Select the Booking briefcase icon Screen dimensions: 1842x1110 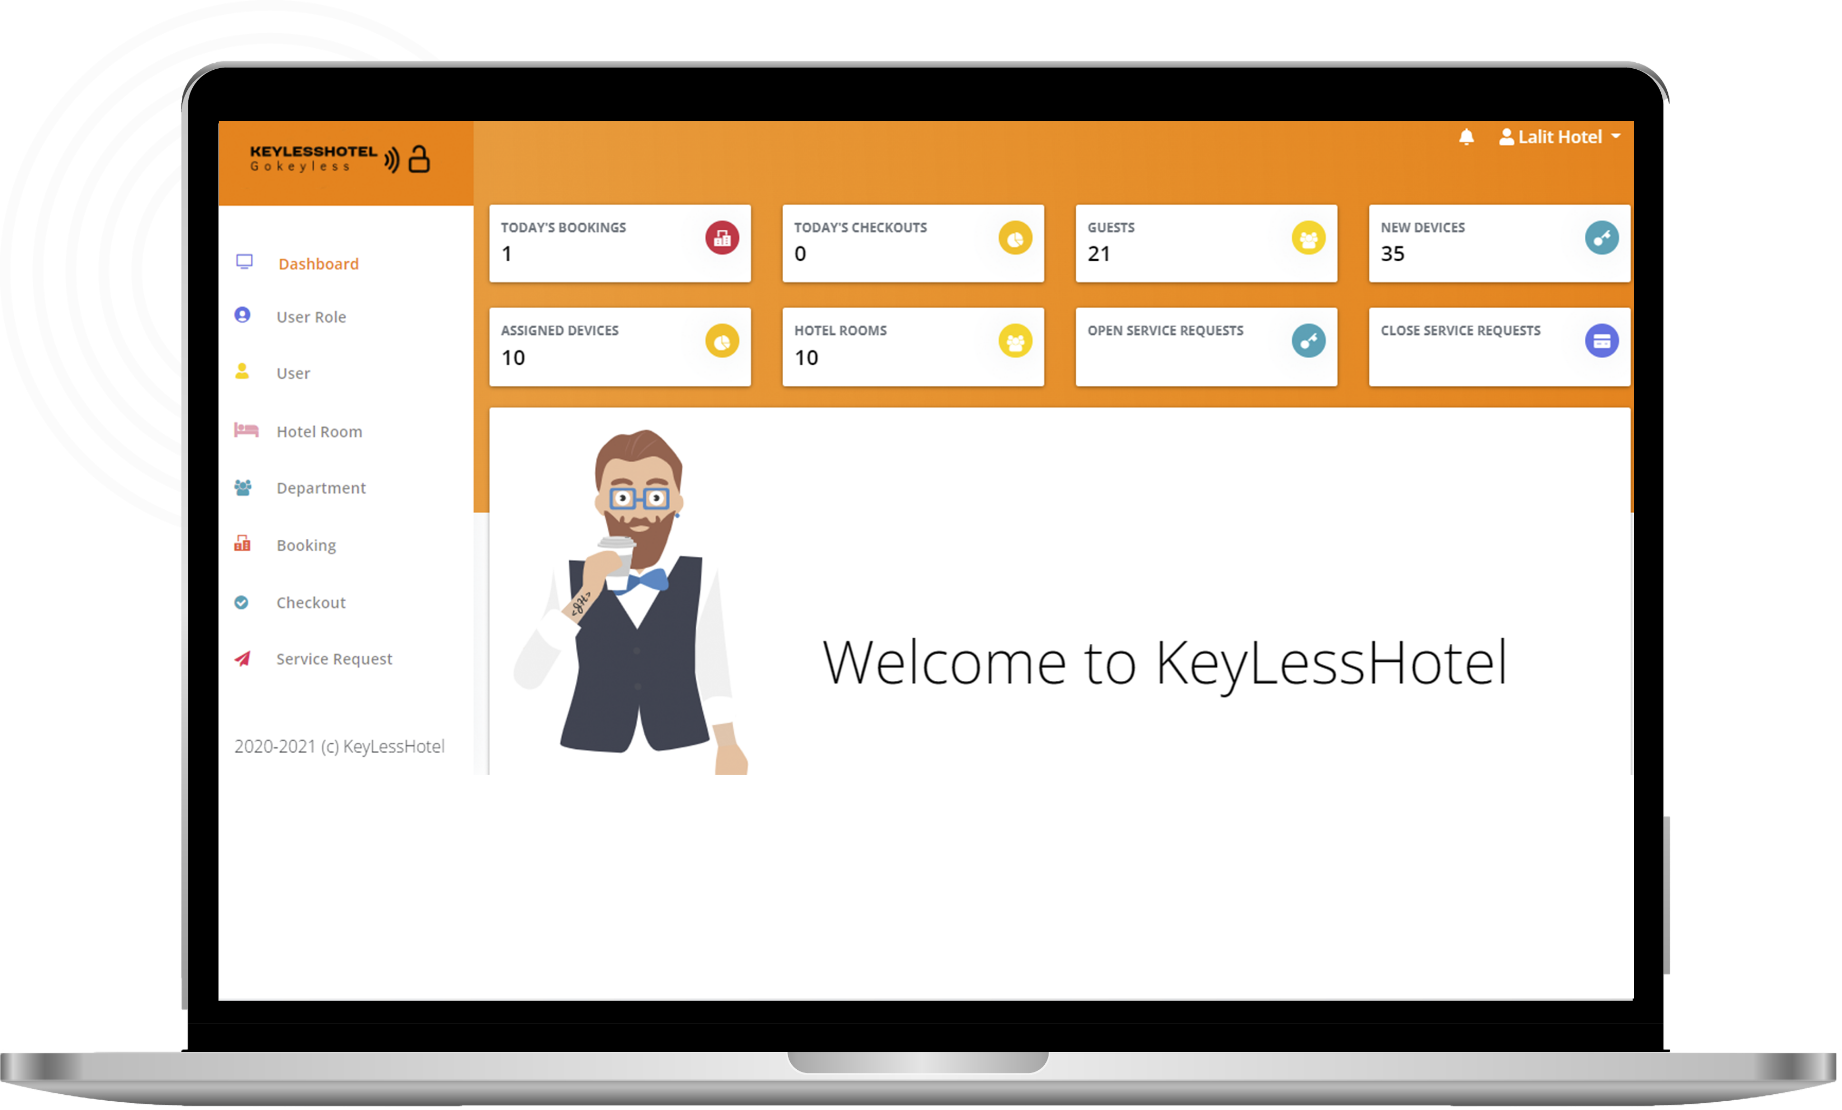pos(243,544)
